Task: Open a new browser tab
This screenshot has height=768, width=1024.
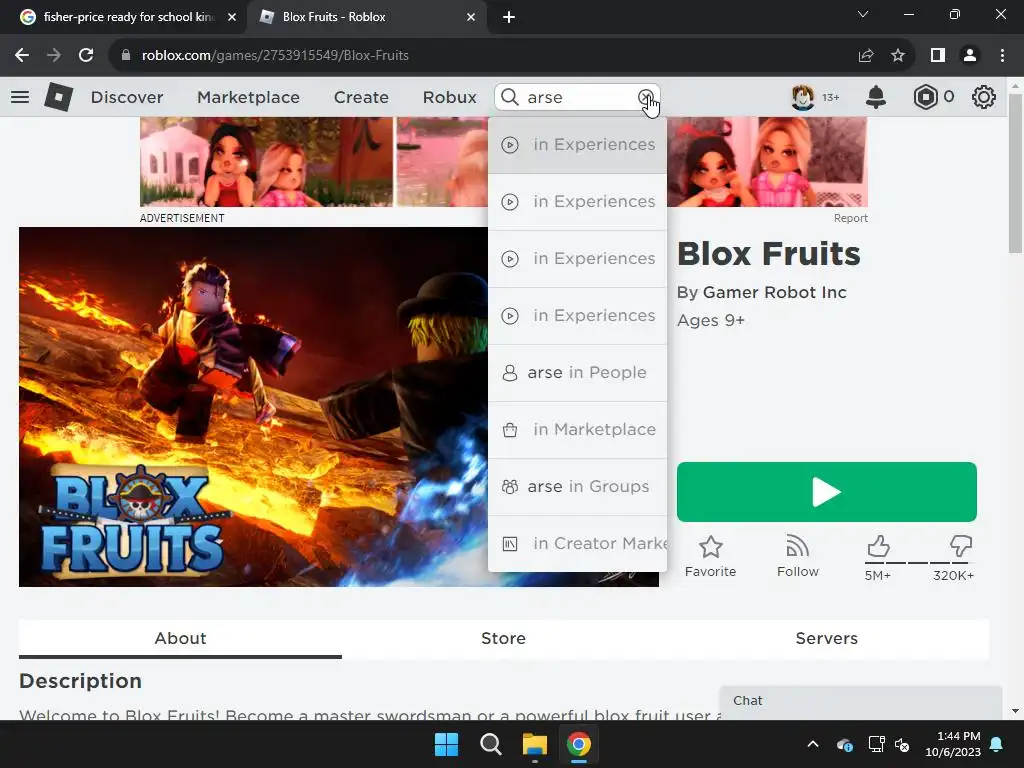Action: (x=509, y=17)
